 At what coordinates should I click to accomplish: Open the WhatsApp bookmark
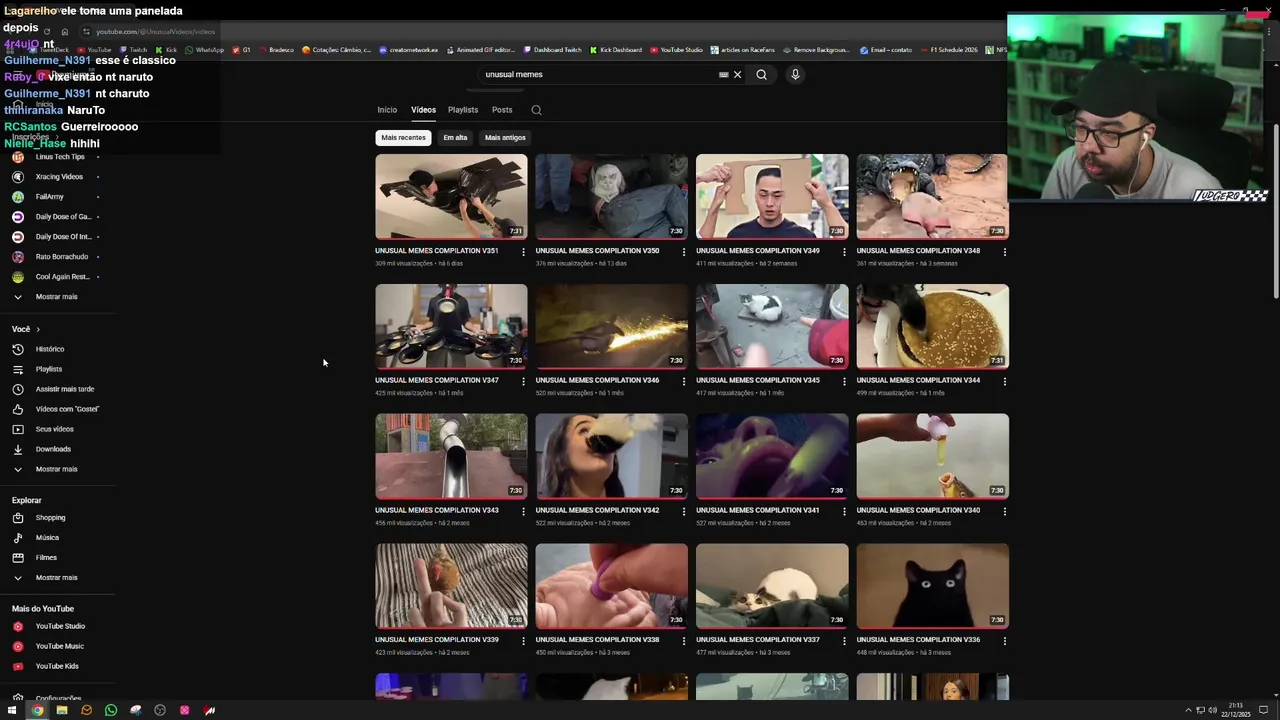[x=205, y=50]
